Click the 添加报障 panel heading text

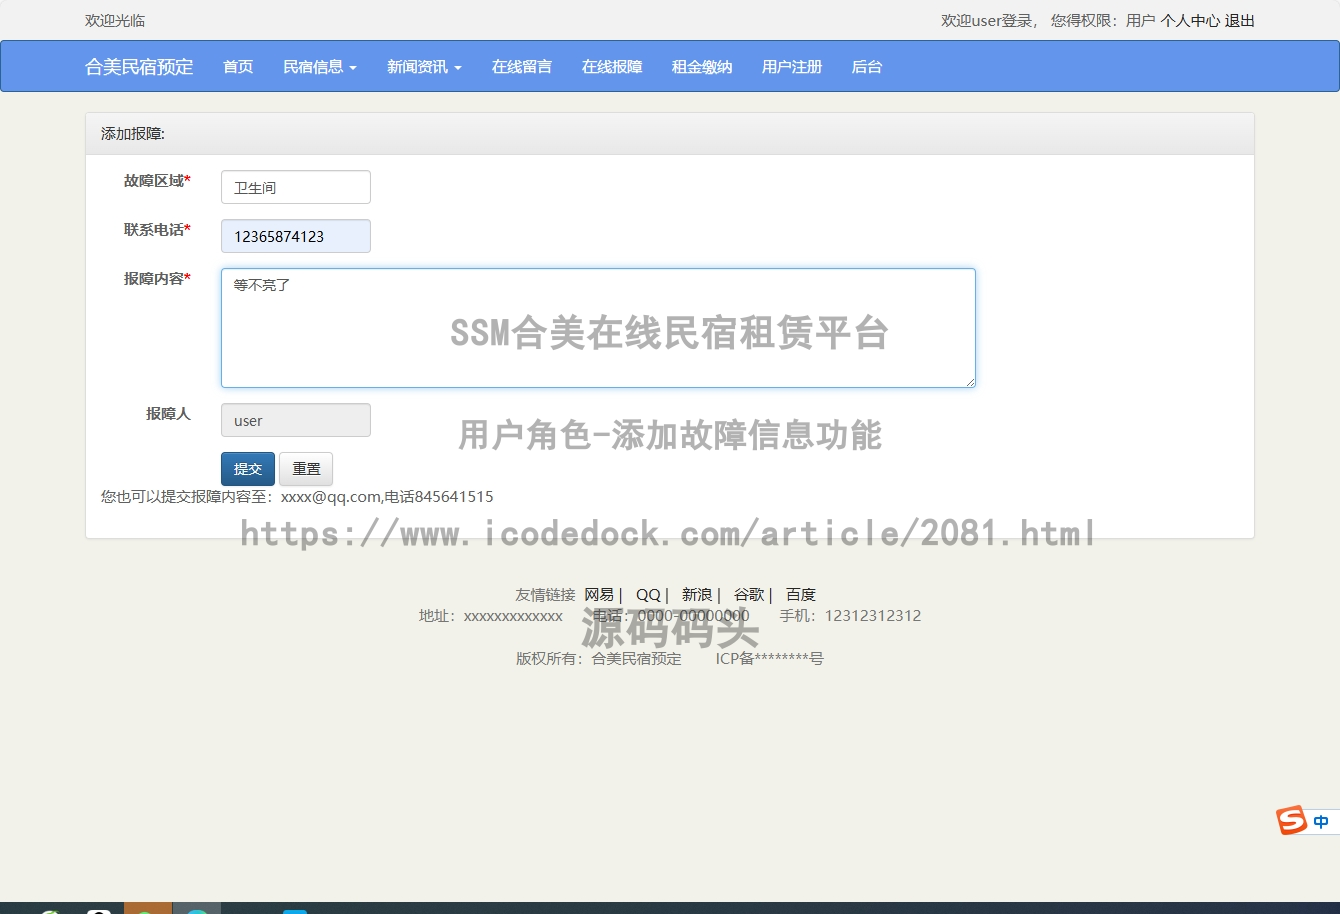point(133,134)
